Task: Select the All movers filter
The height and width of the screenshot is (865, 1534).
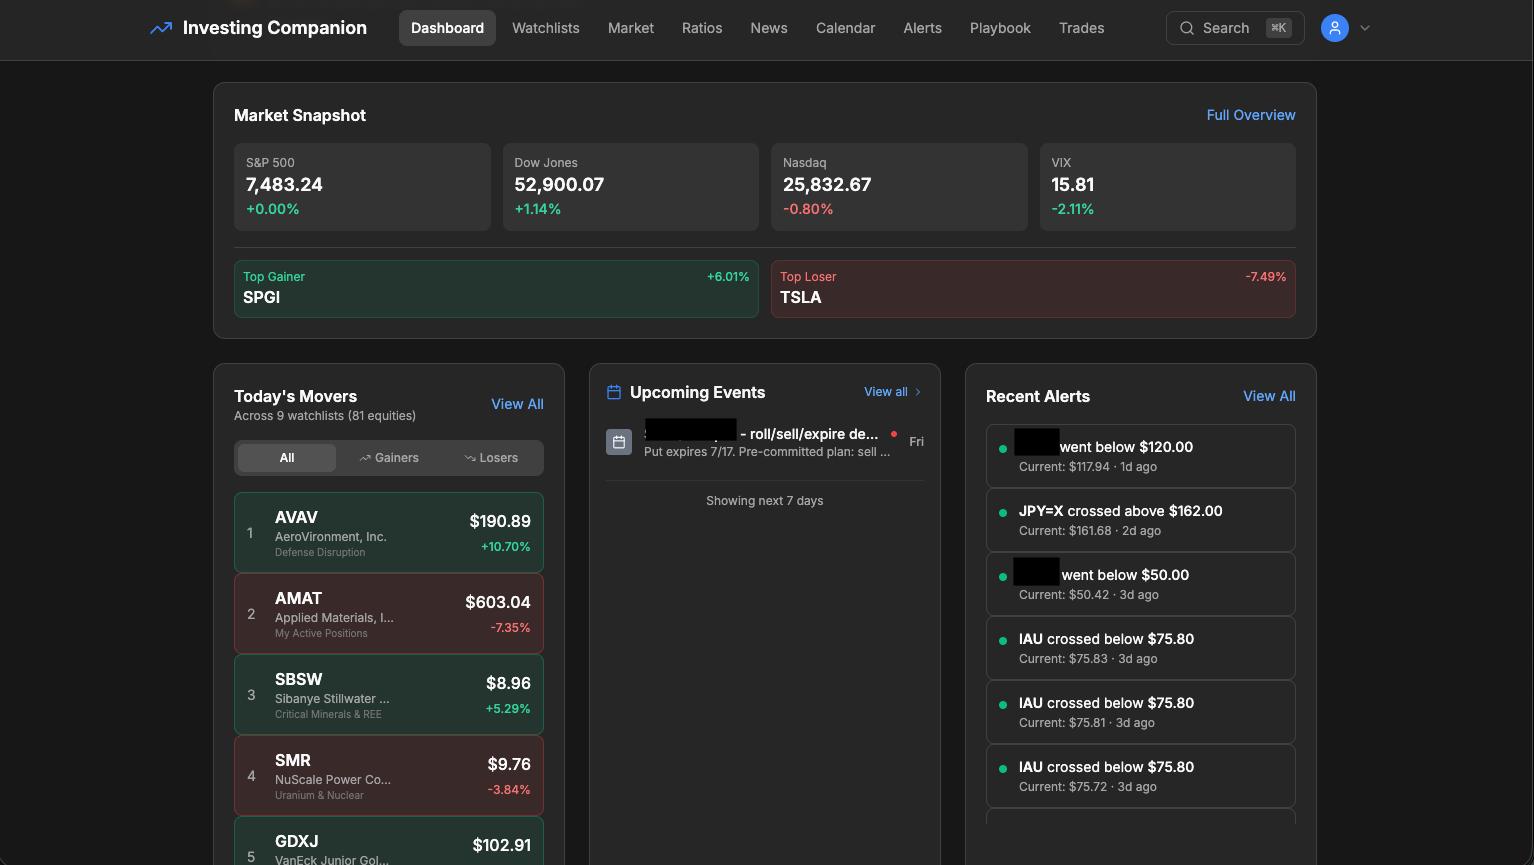Action: click(287, 458)
